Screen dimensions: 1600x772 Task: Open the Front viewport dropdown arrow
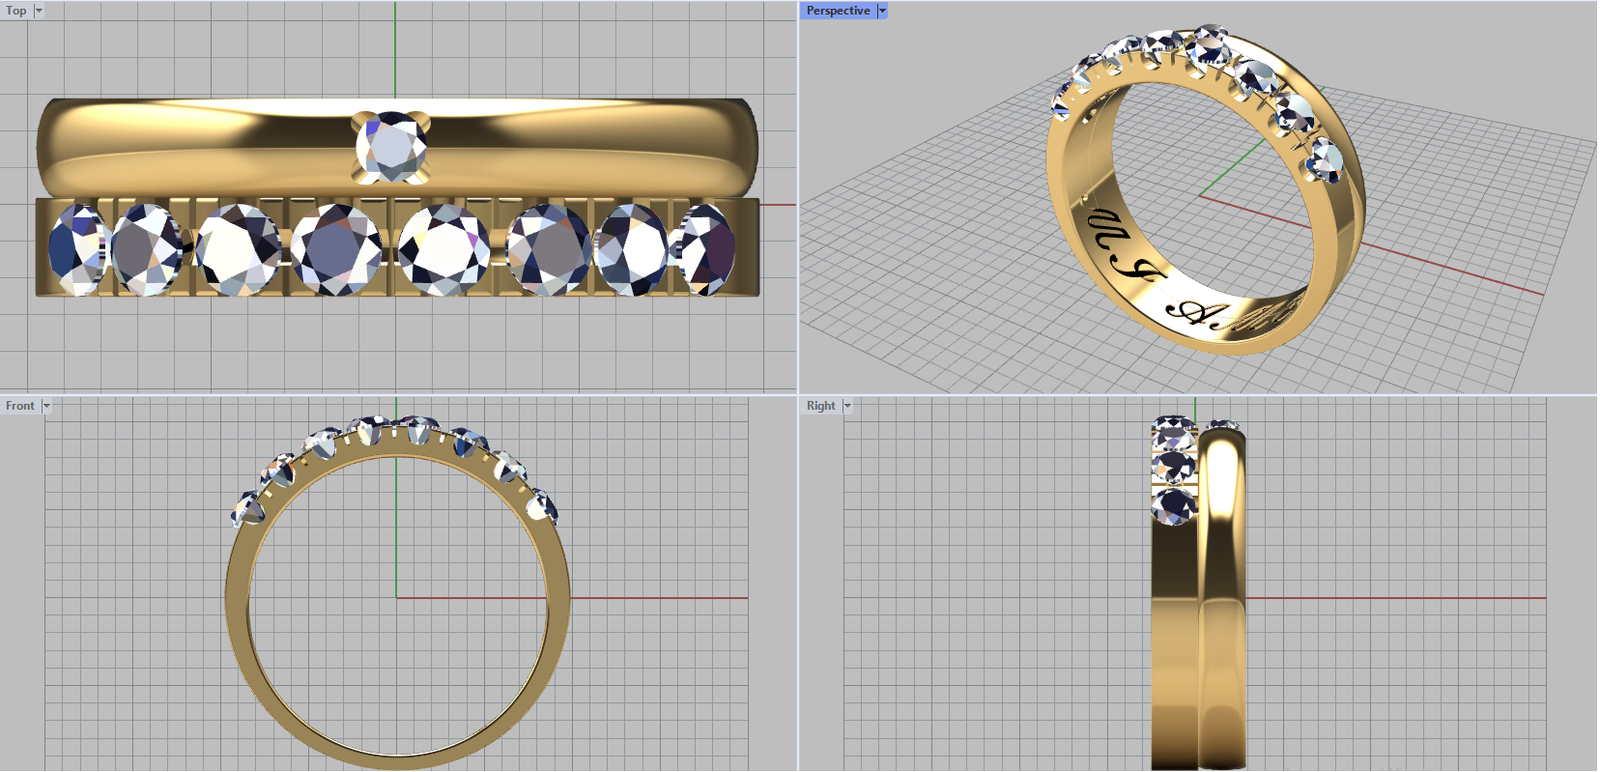46,406
